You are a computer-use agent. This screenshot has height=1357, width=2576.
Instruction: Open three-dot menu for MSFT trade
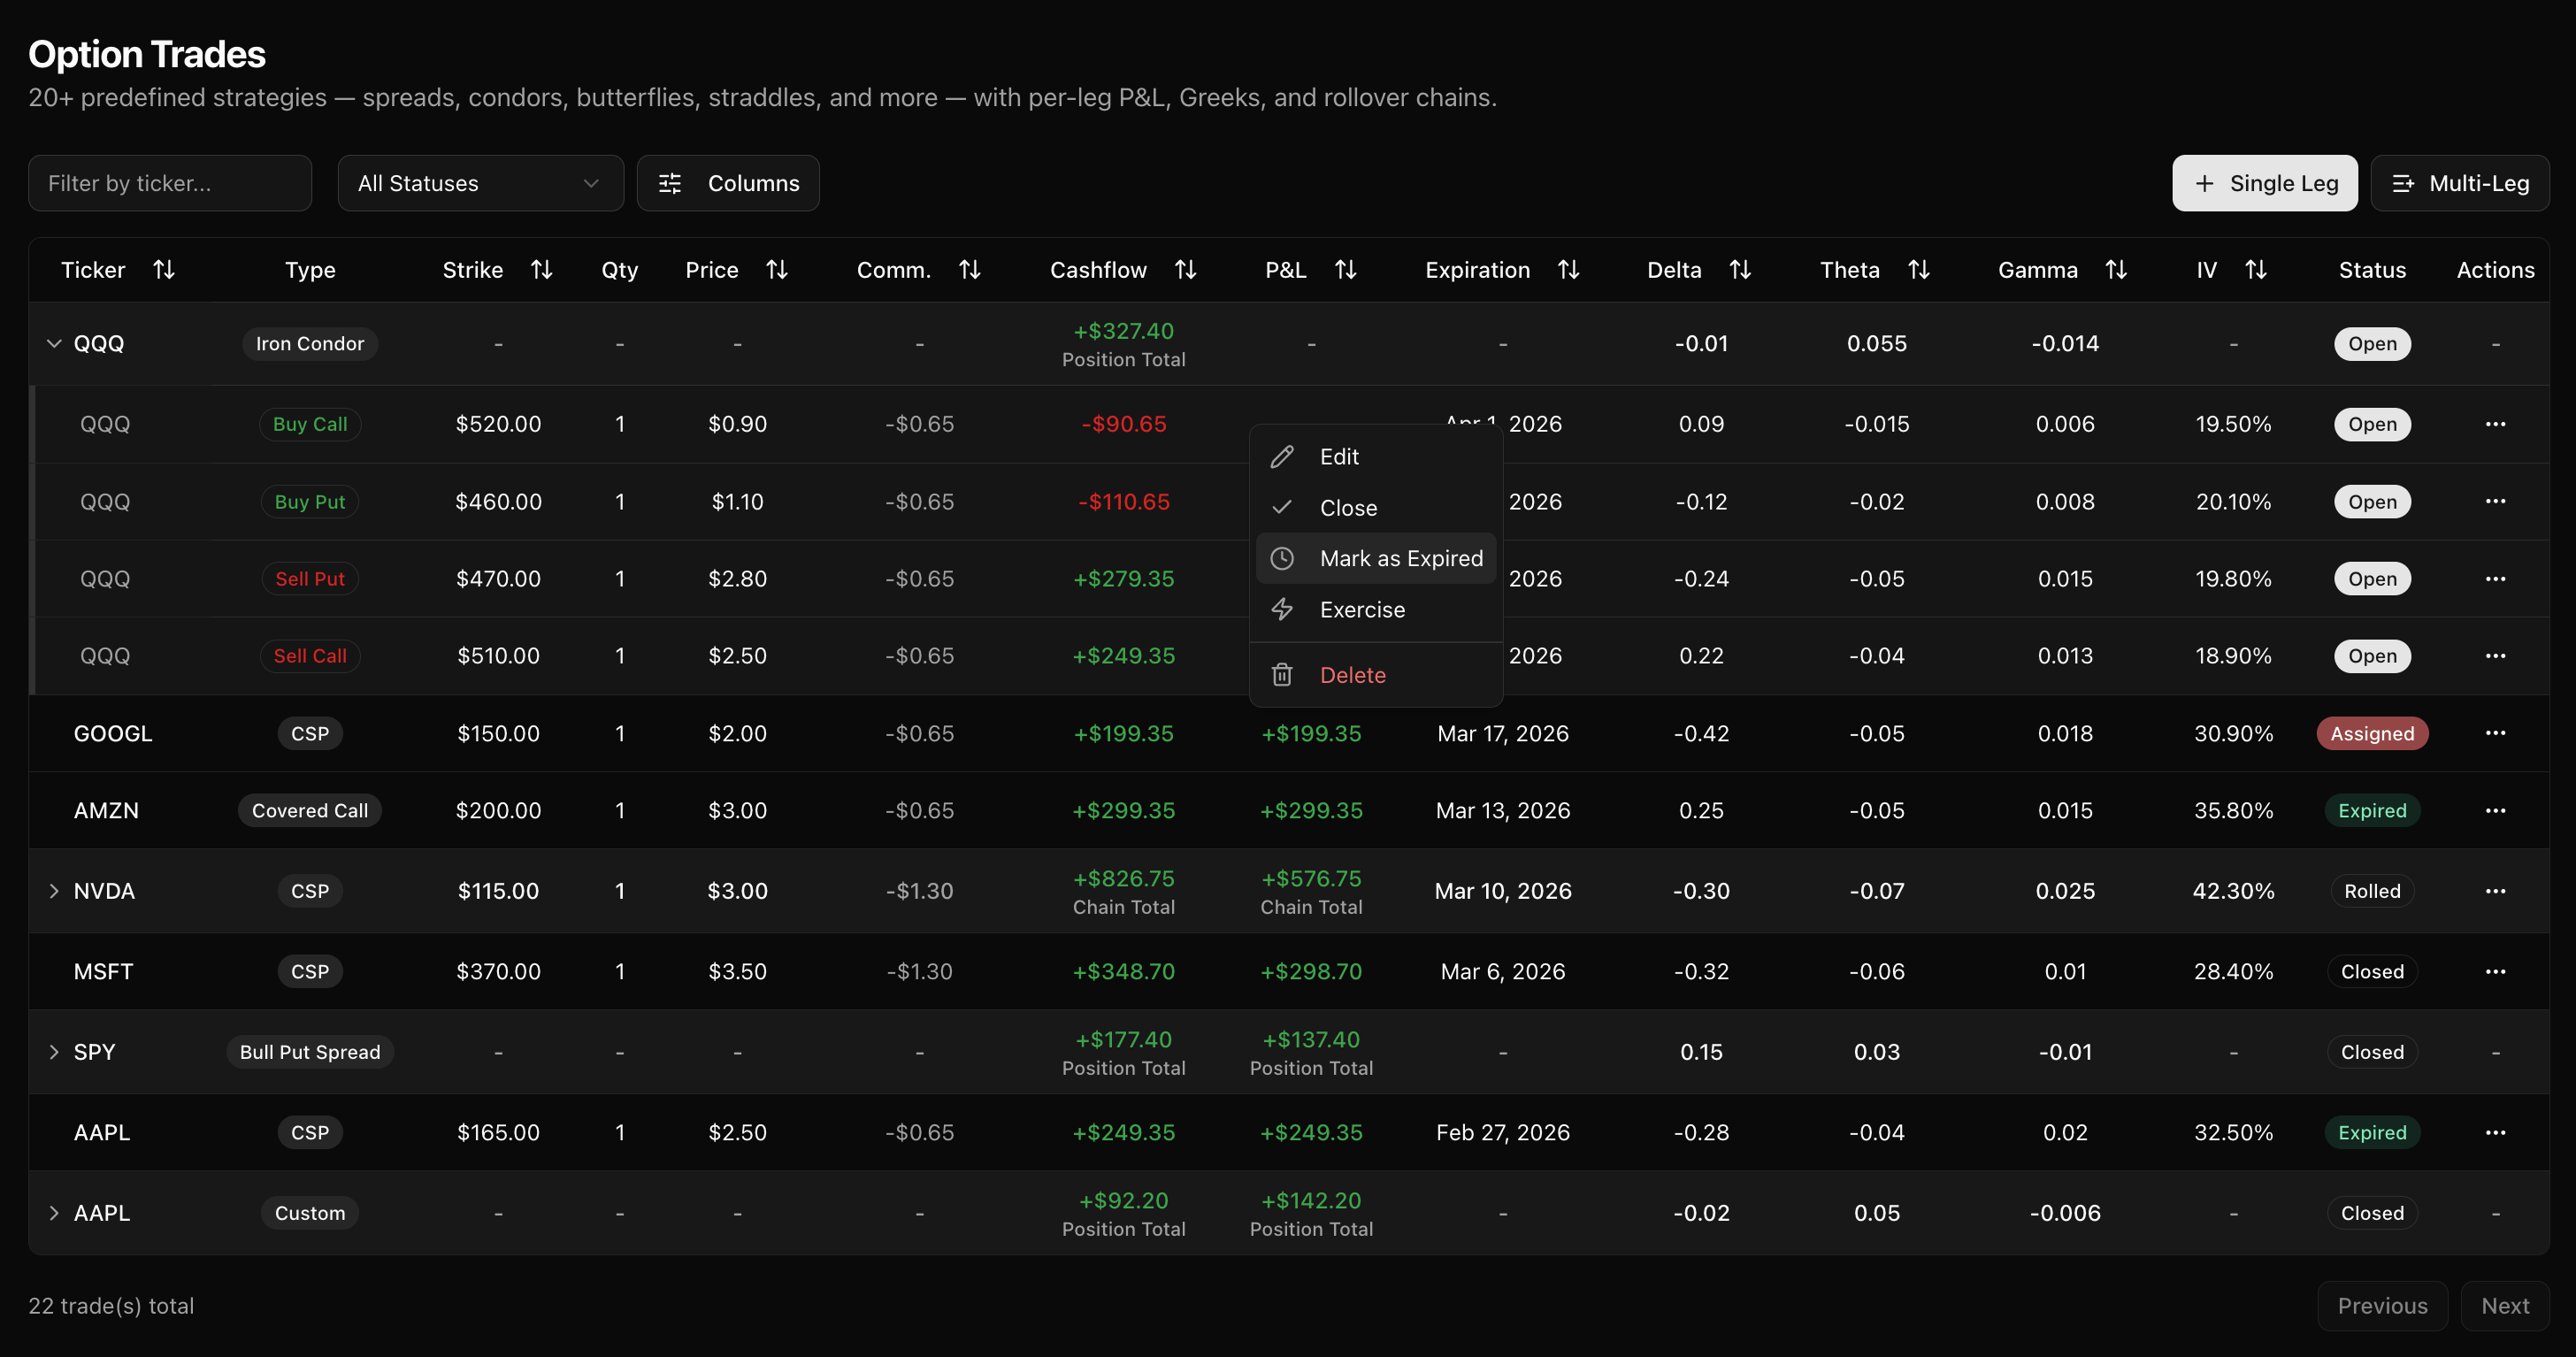pyautogui.click(x=2495, y=971)
